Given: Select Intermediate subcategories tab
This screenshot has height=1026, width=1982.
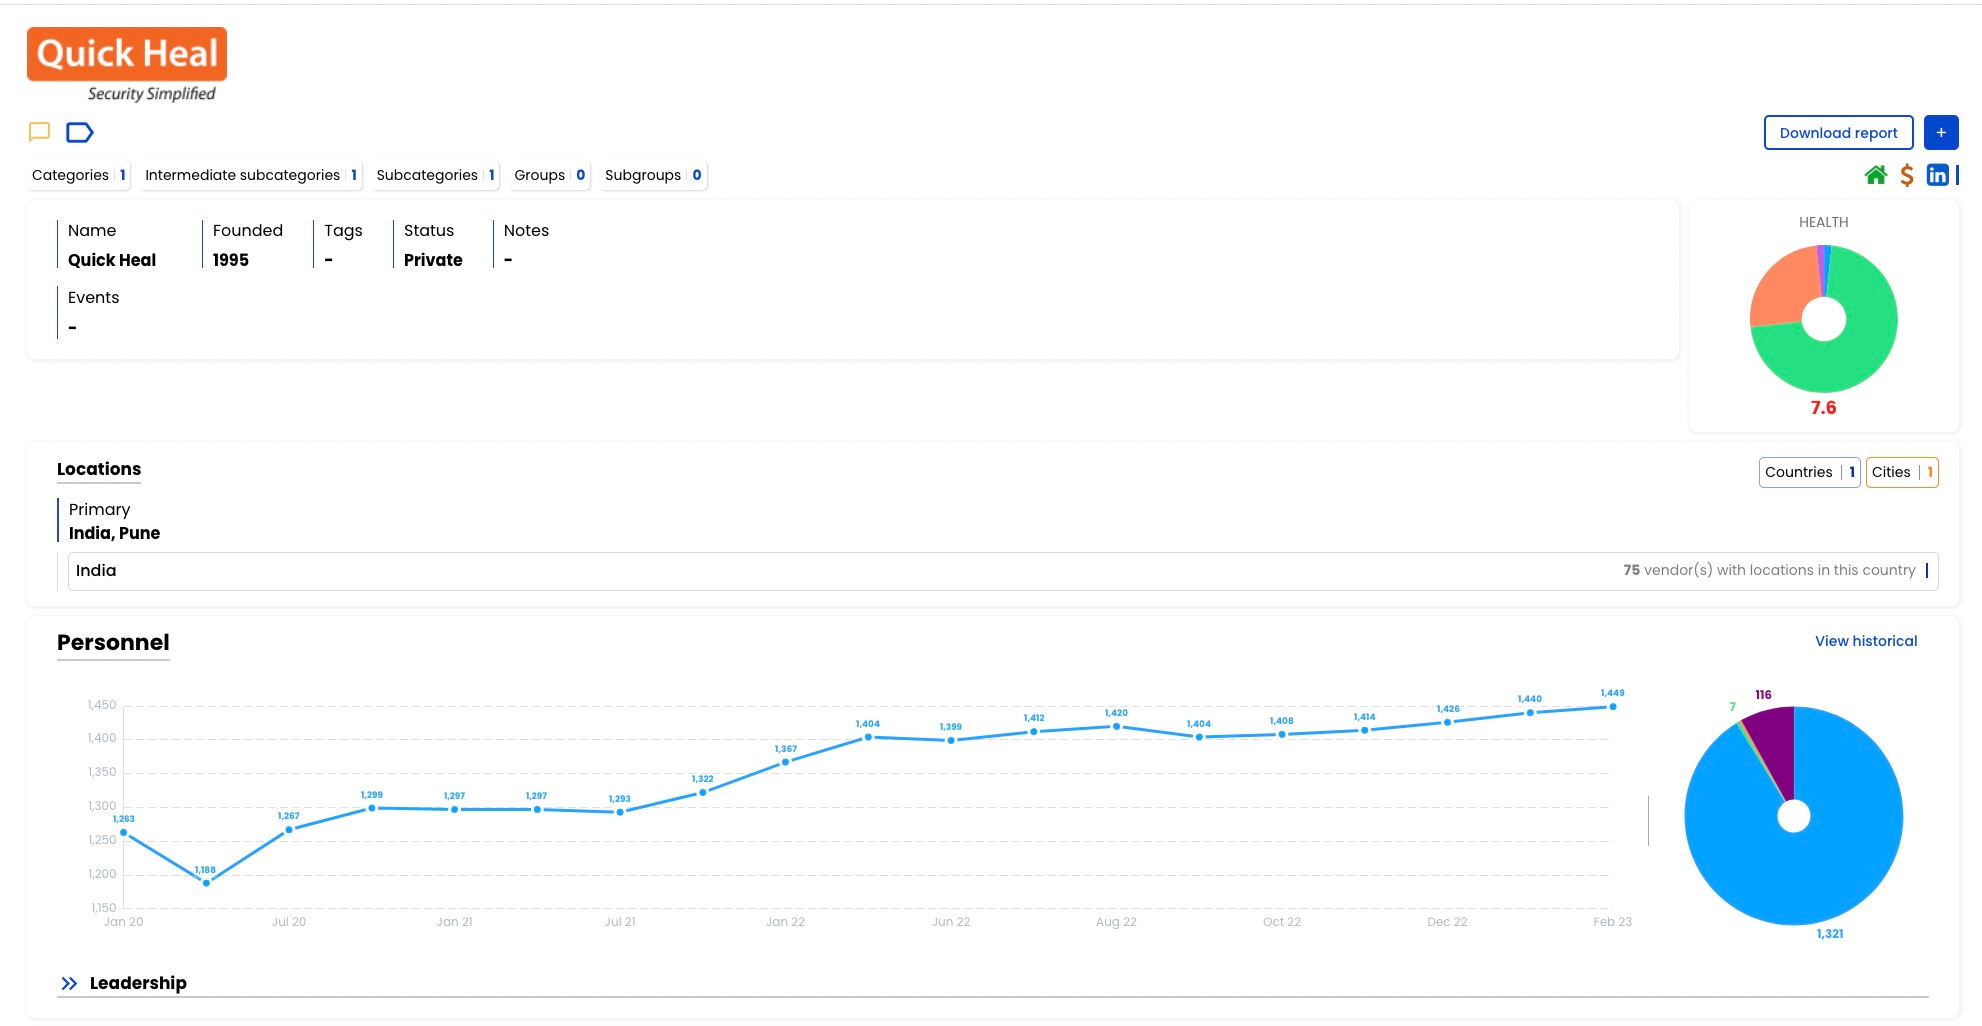Looking at the screenshot, I should (251, 175).
